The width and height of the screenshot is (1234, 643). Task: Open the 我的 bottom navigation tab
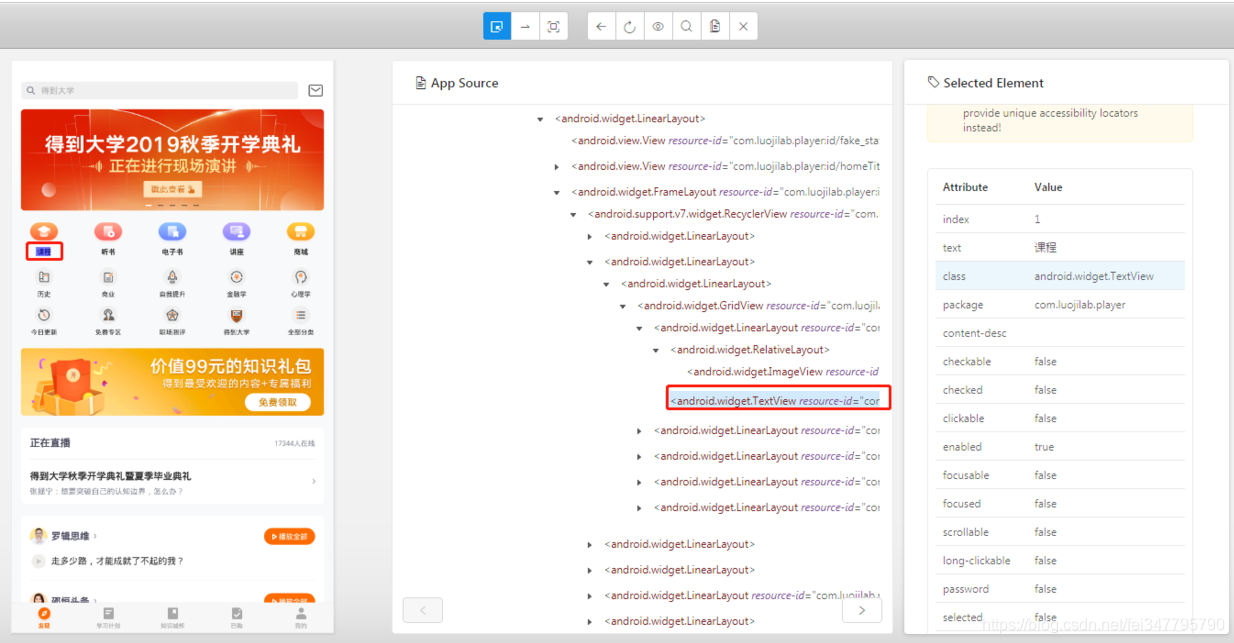tap(301, 617)
